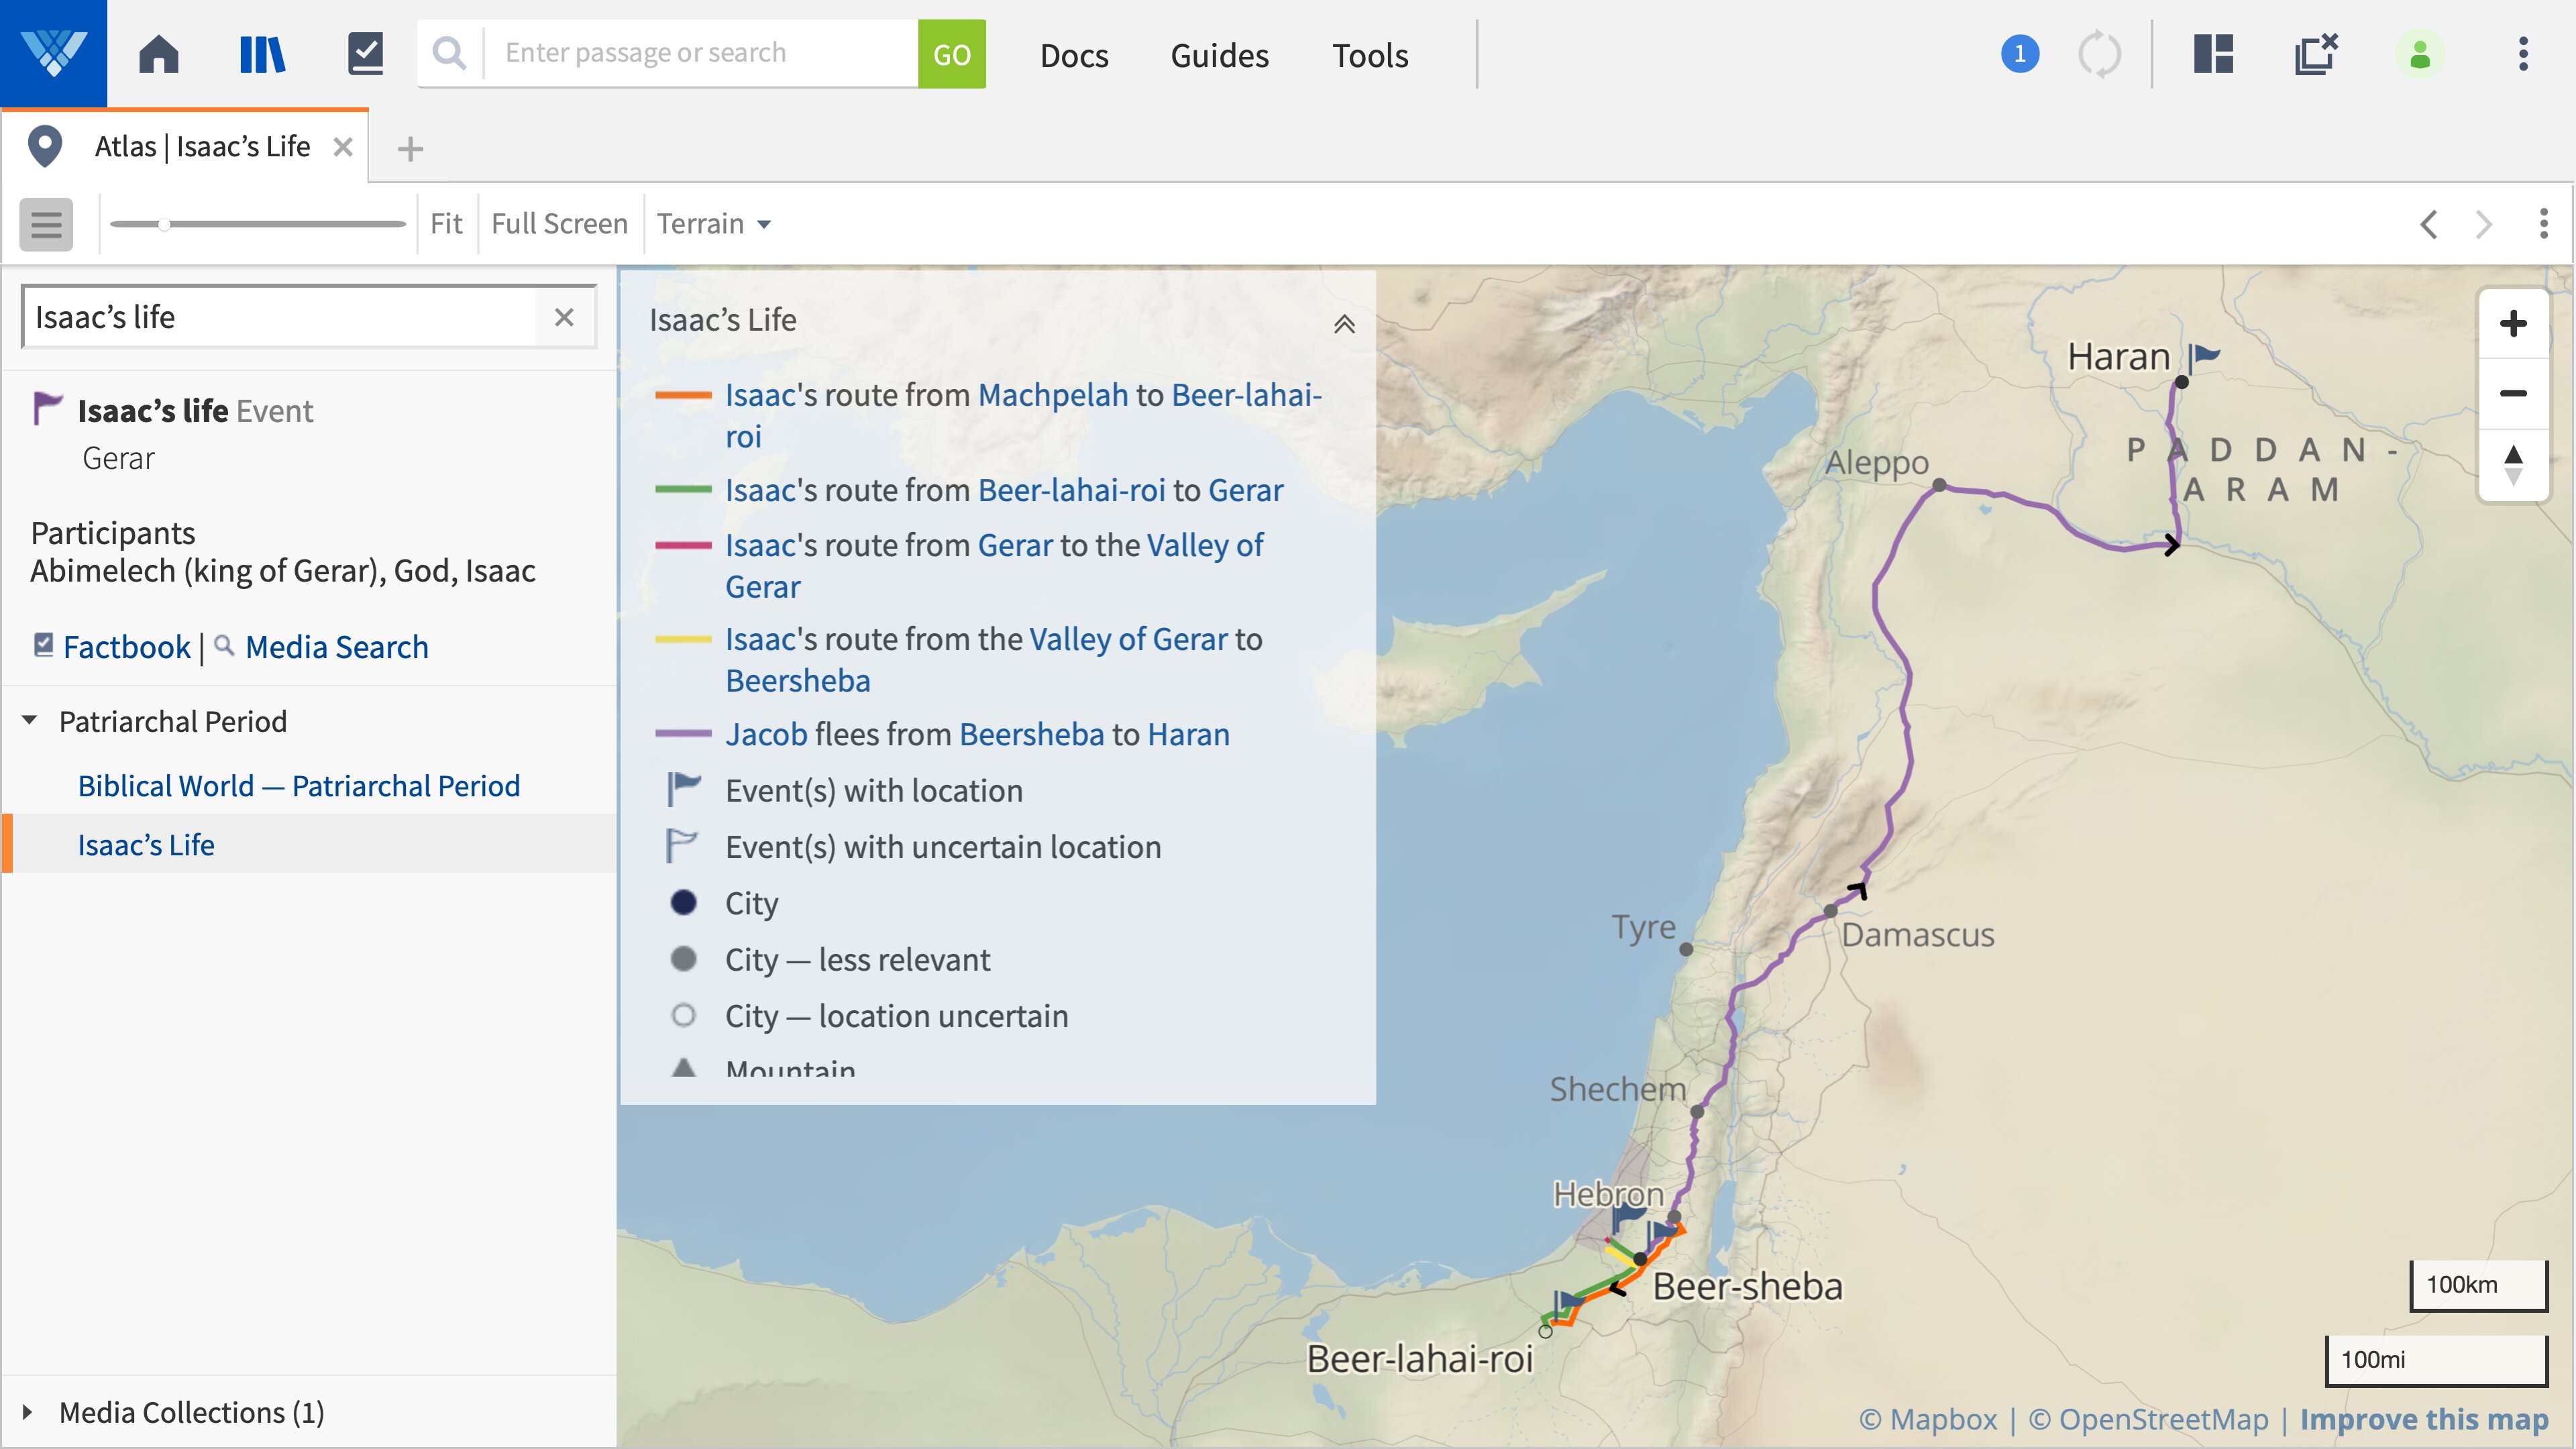Image resolution: width=2576 pixels, height=1449 pixels.
Task: Adjust the map zoom slider
Action: 163,223
